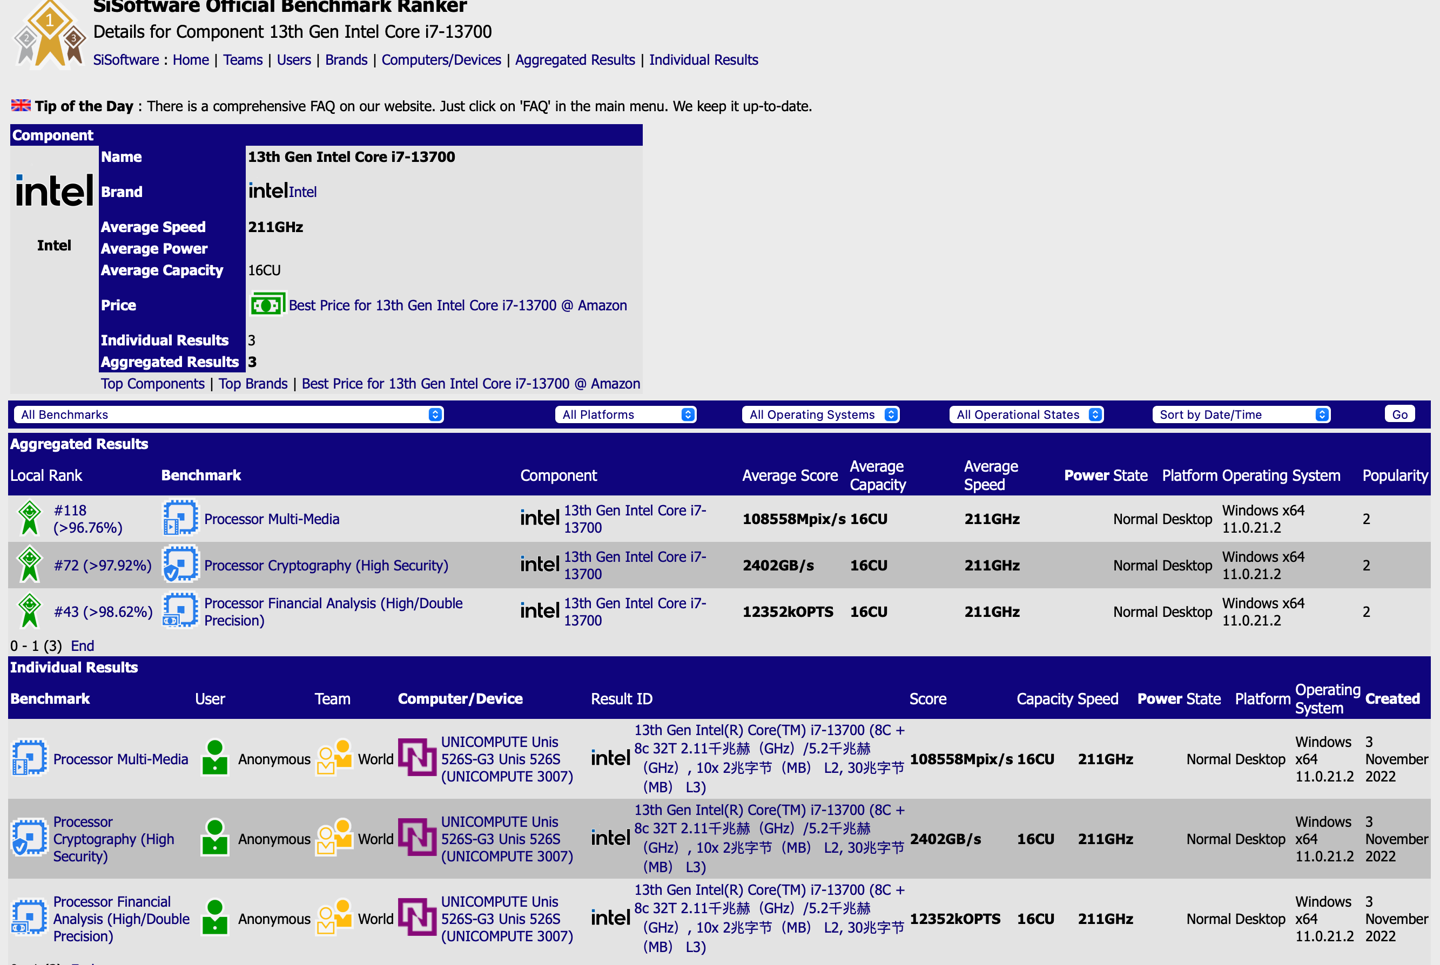Open rank #43 (>98.62%) link
The width and height of the screenshot is (1440, 965).
[x=103, y=611]
